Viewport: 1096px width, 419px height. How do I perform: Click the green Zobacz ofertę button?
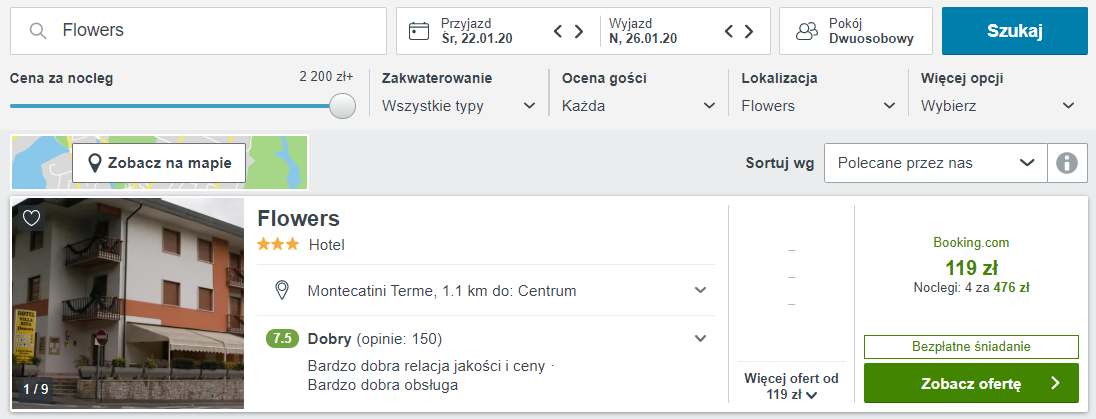[971, 383]
